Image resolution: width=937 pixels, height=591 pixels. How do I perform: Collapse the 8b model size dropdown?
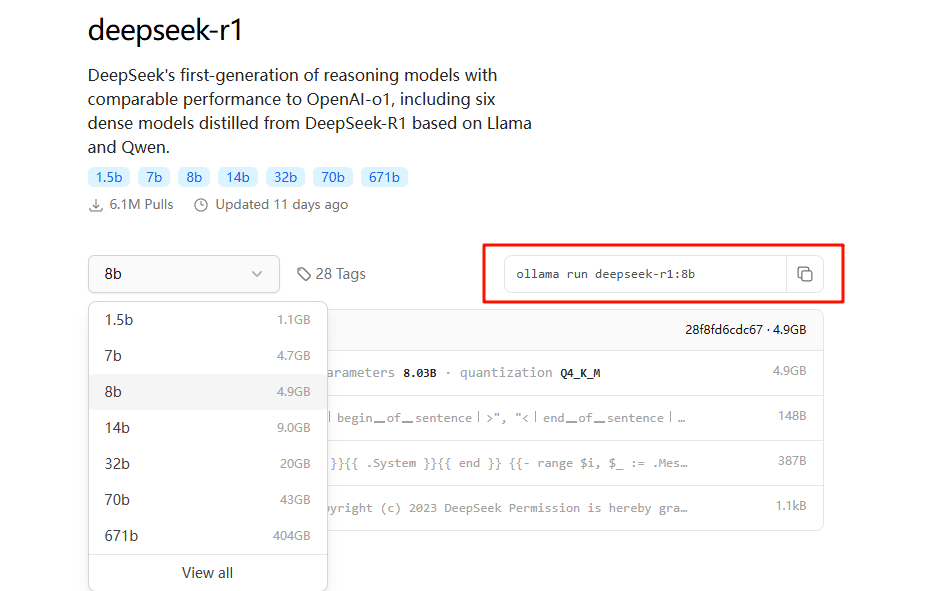point(183,274)
